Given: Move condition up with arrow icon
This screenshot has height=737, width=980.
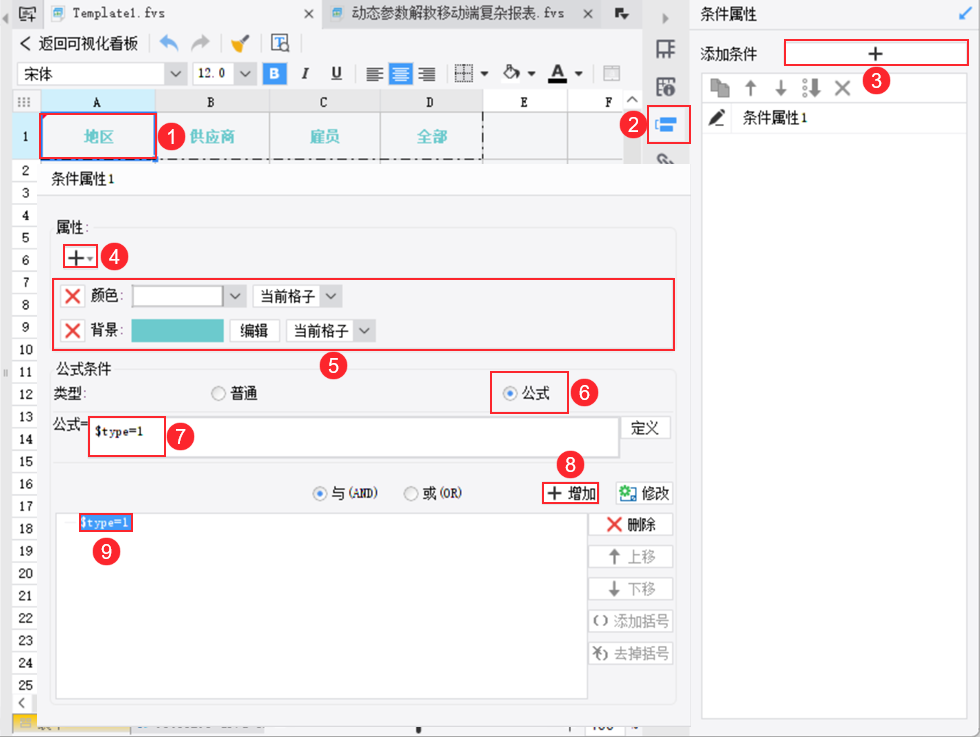Looking at the screenshot, I should (x=751, y=88).
